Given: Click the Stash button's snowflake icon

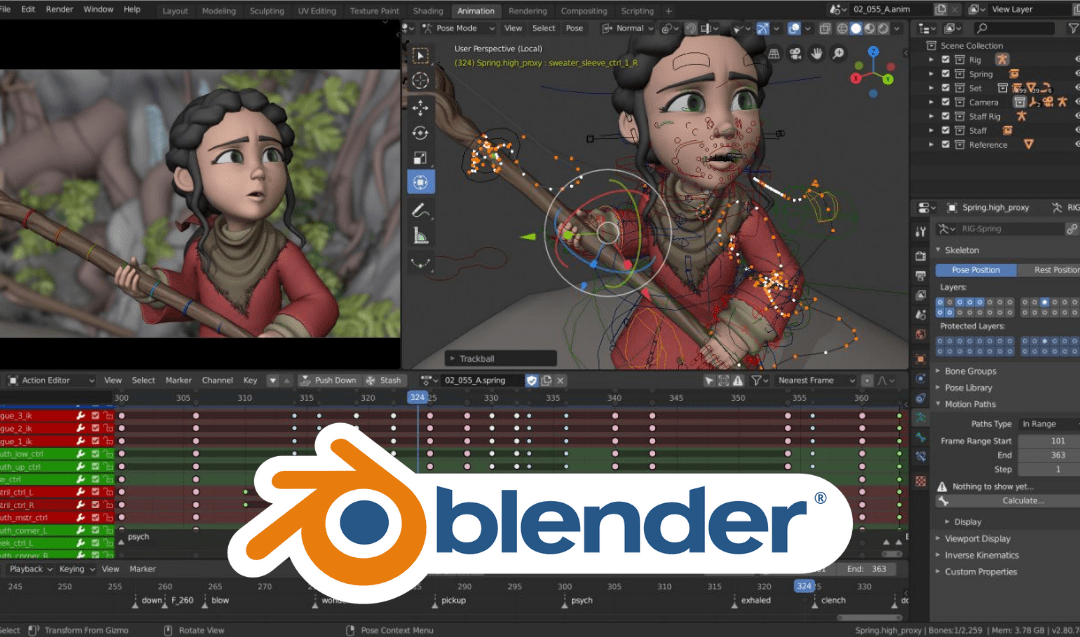Looking at the screenshot, I should click(x=370, y=381).
